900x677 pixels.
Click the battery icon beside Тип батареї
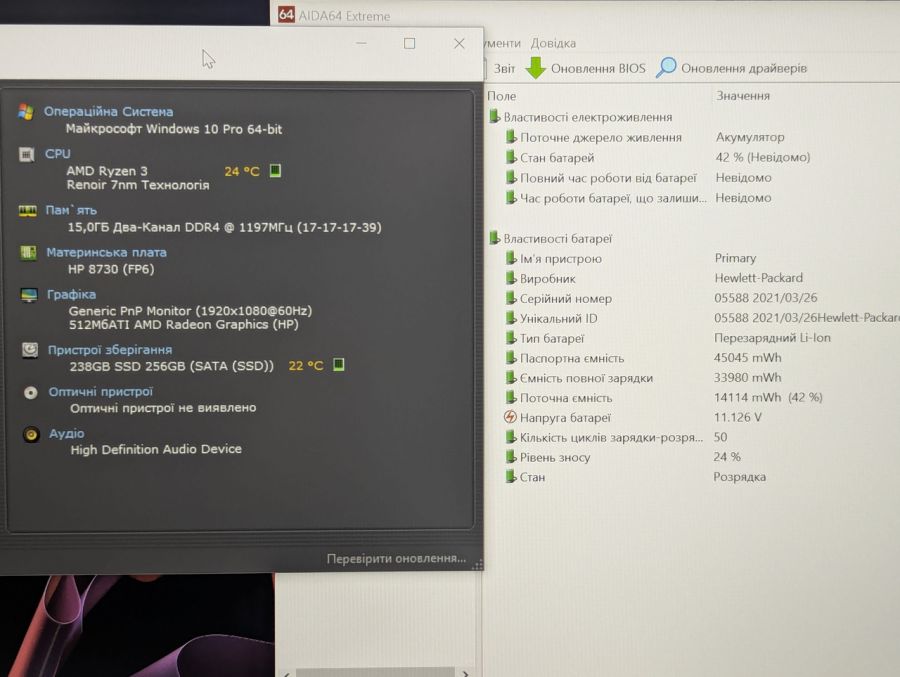point(511,338)
